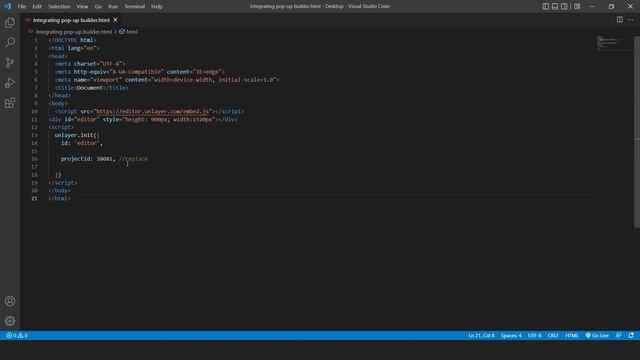Open the Search view in activity bar

[10, 42]
